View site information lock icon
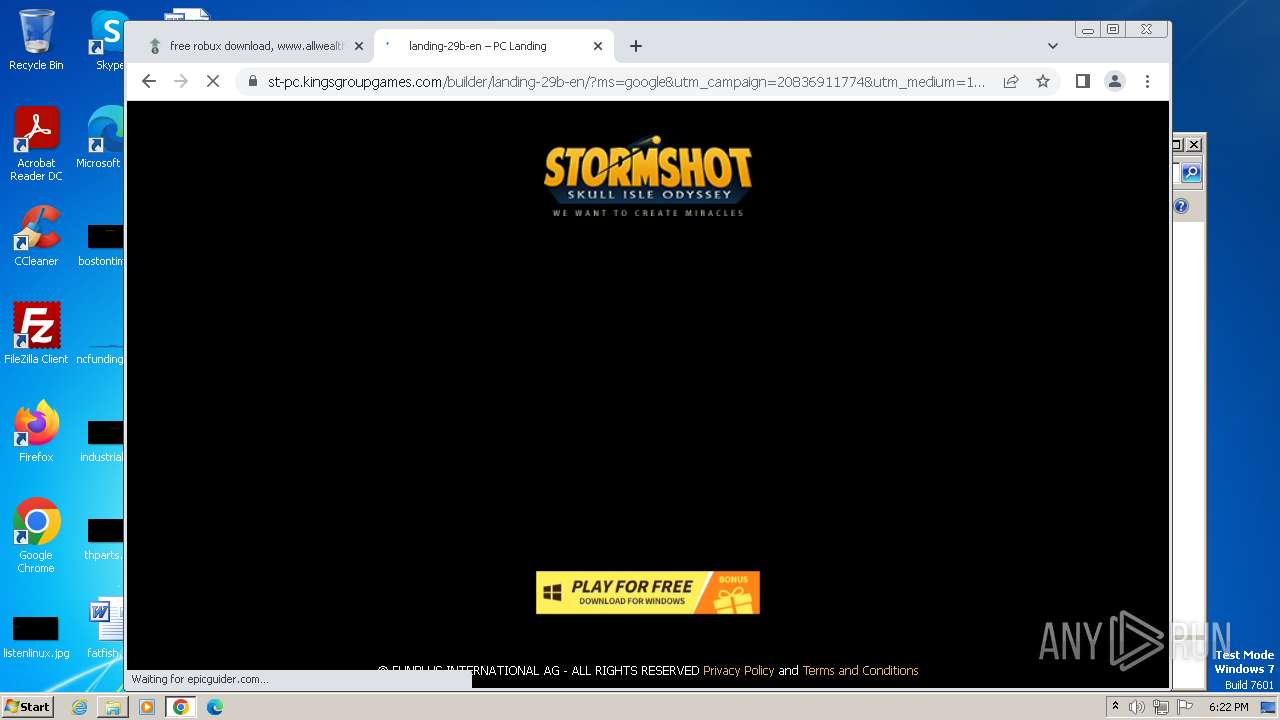1280x720 pixels. [x=253, y=81]
